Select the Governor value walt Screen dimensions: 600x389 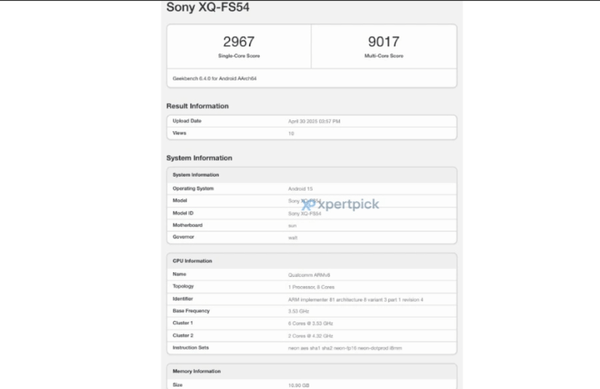pos(293,238)
